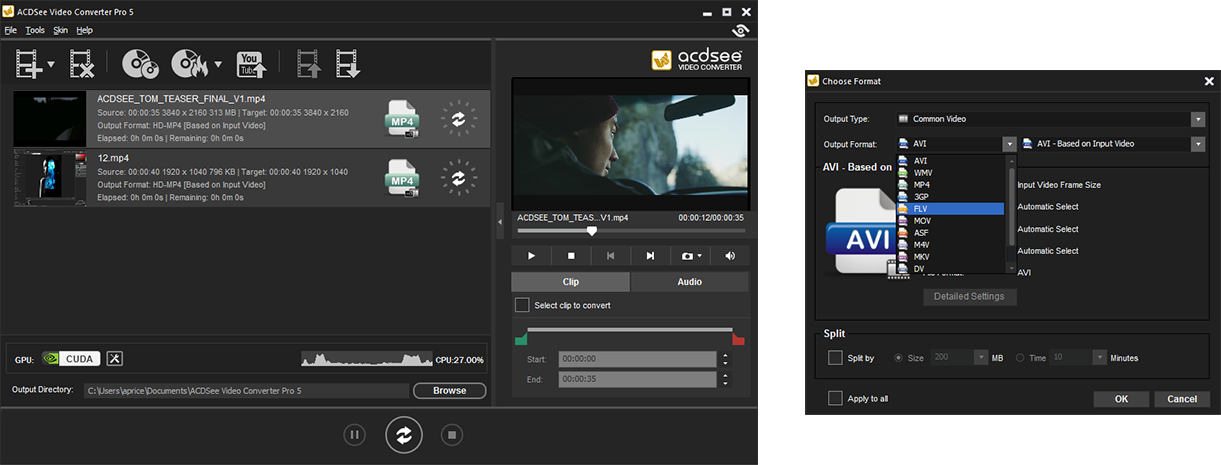Toggle the Split by checkbox

[x=835, y=358]
